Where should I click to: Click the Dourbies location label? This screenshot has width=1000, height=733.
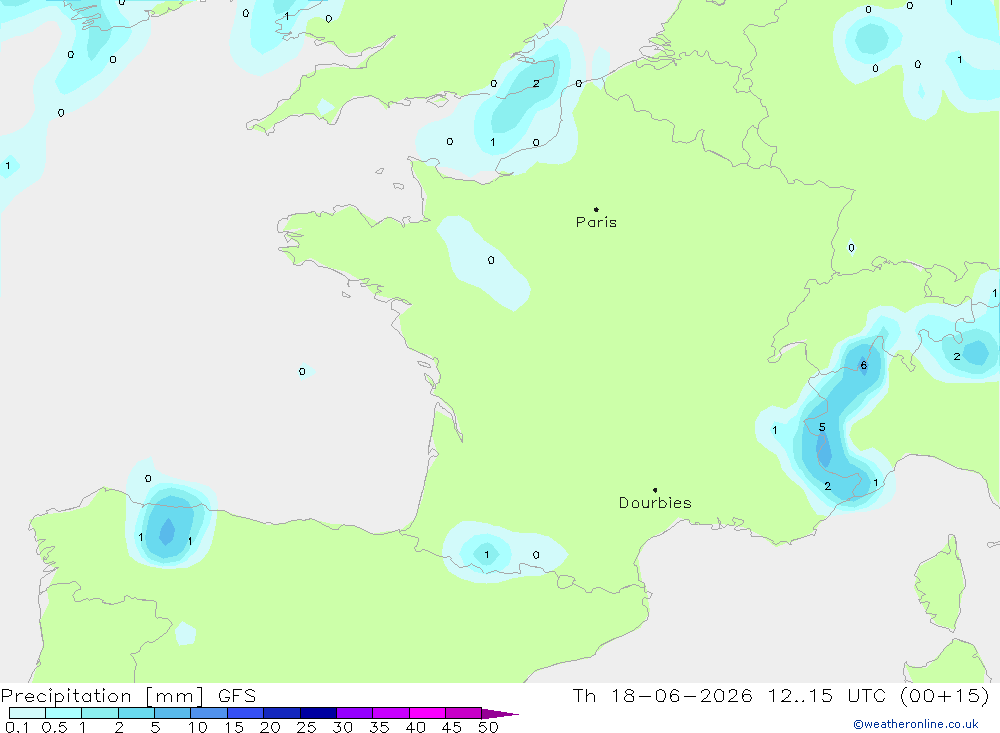point(655,503)
